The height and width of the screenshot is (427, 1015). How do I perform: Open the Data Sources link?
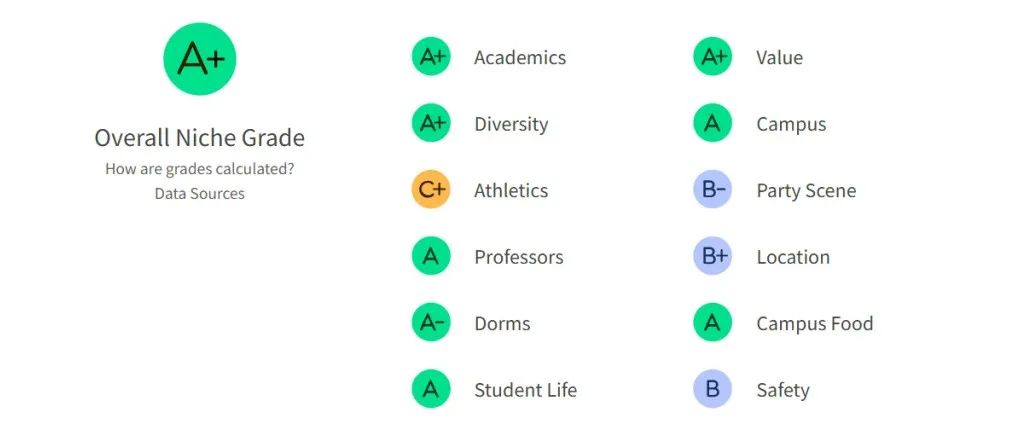tap(199, 193)
